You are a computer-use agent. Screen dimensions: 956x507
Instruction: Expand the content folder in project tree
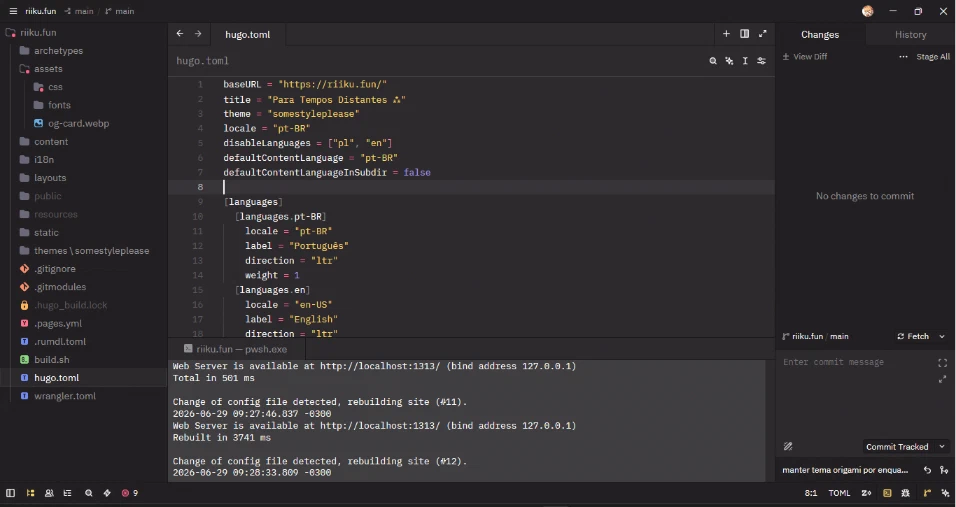point(51,141)
